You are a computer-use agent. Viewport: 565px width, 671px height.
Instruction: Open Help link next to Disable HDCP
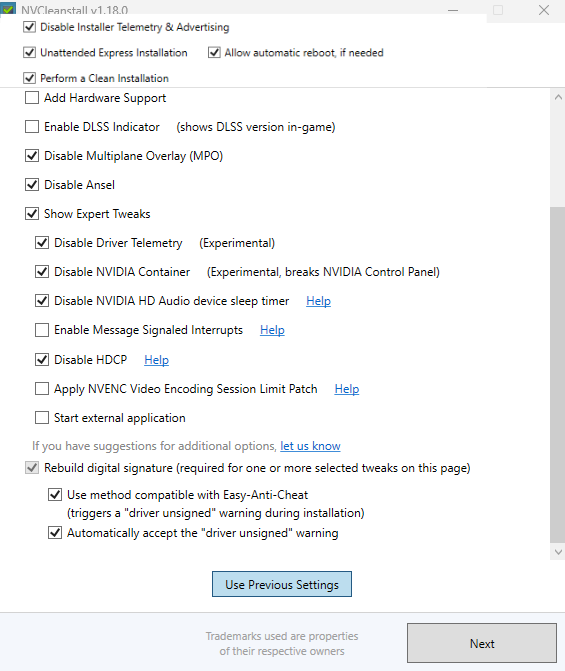[x=156, y=360]
